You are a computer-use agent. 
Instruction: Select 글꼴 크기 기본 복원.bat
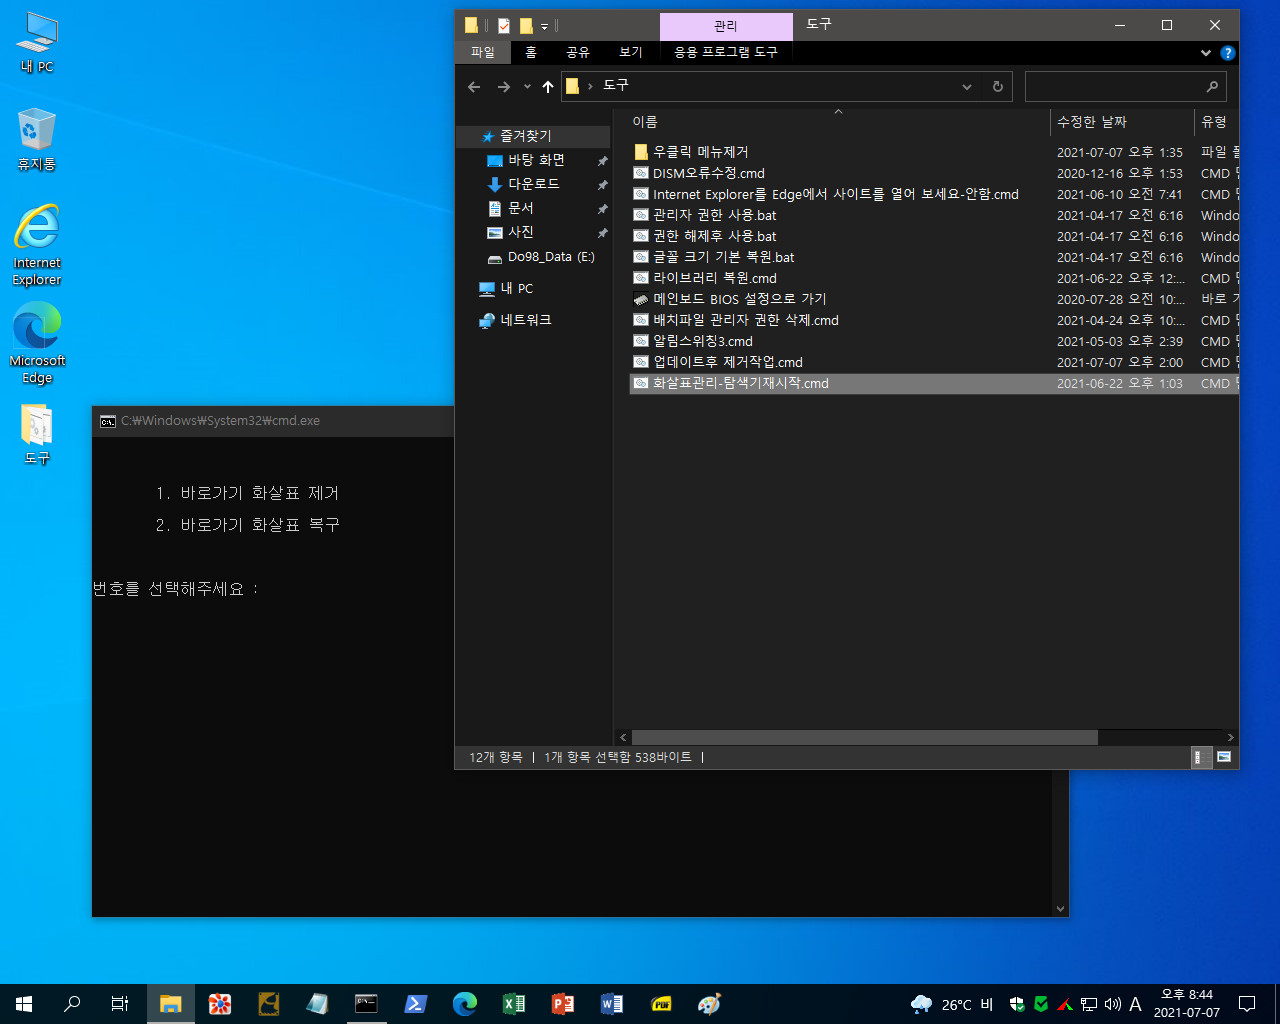(724, 257)
